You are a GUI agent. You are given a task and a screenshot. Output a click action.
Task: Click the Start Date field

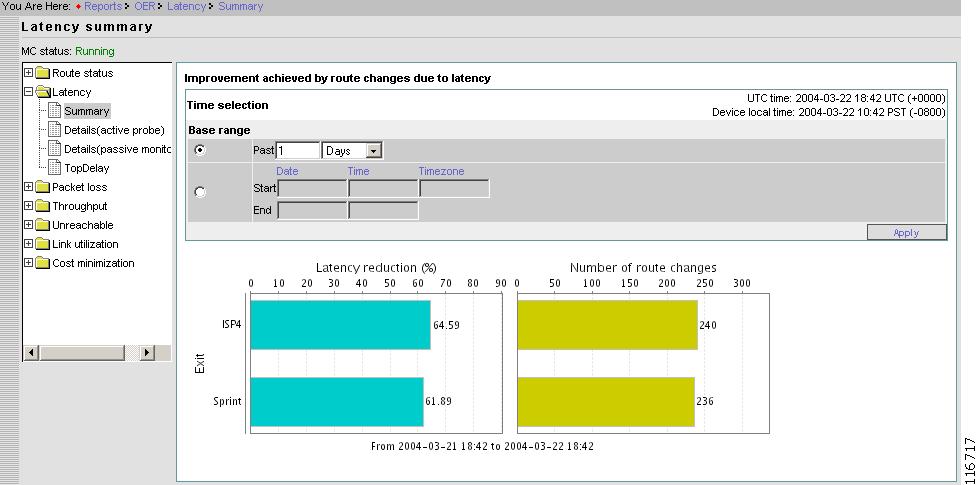tap(312, 188)
